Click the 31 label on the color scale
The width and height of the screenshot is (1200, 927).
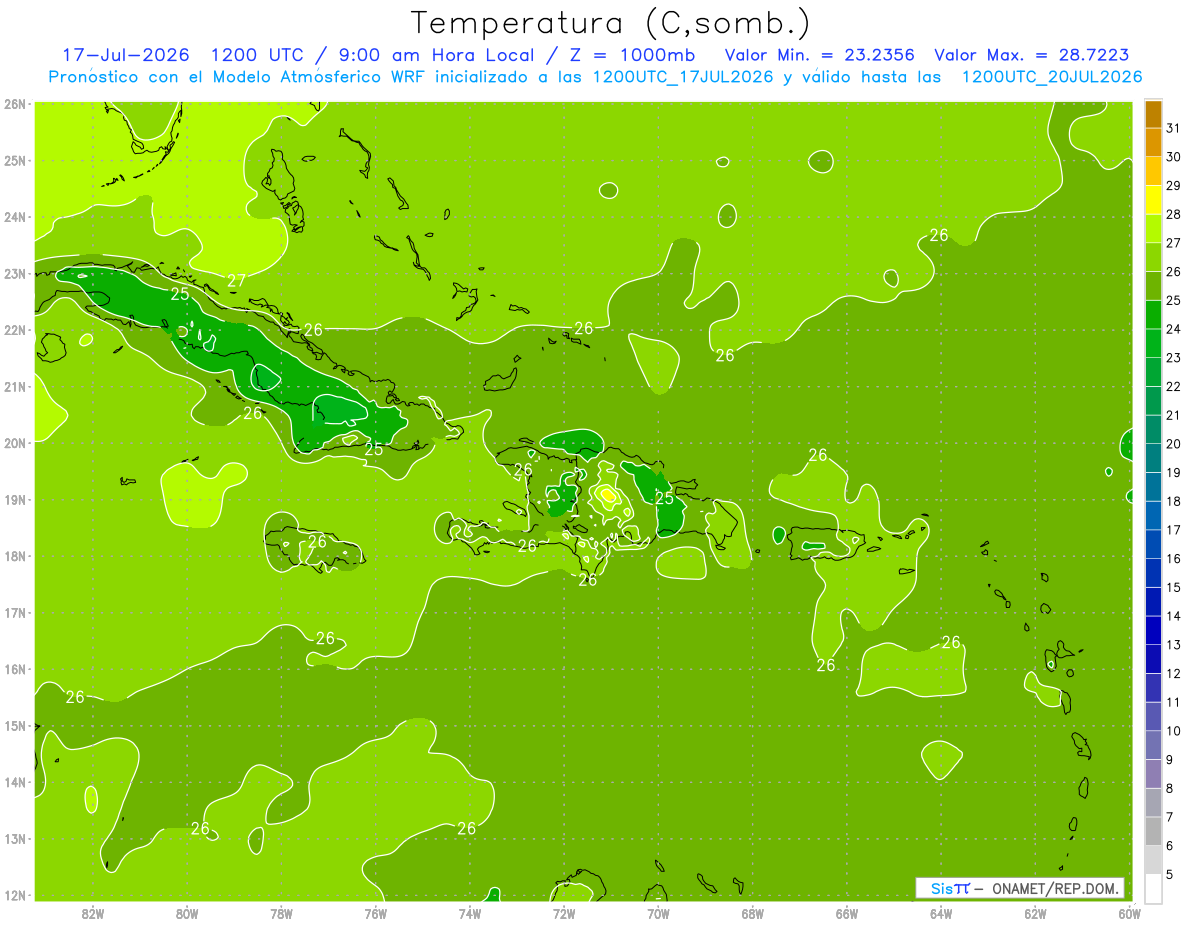(x=1174, y=128)
